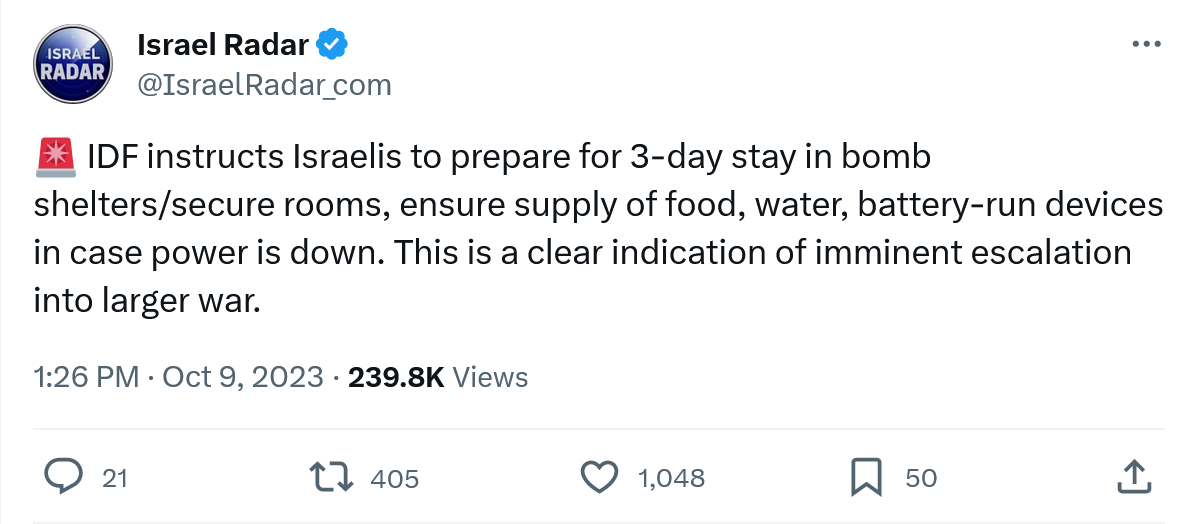Click the 21 replies count

tap(115, 478)
